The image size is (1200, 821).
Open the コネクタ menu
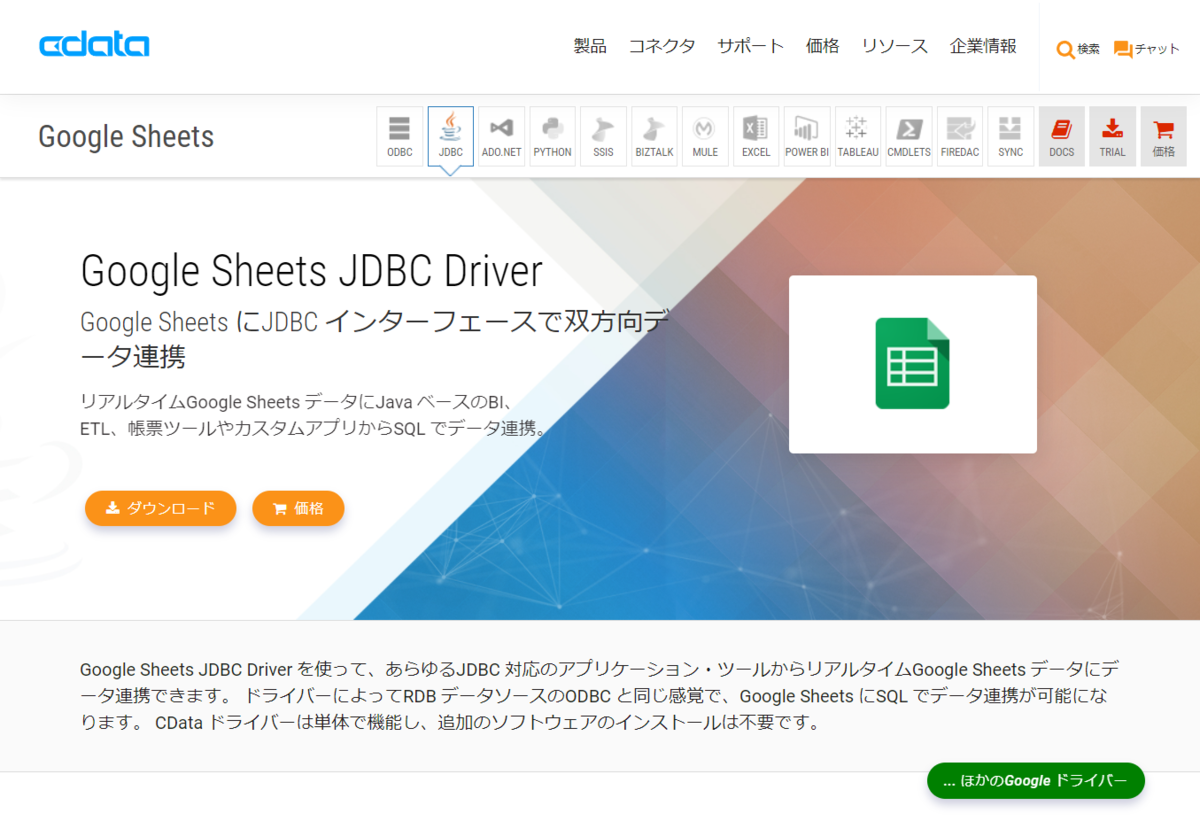click(x=662, y=46)
